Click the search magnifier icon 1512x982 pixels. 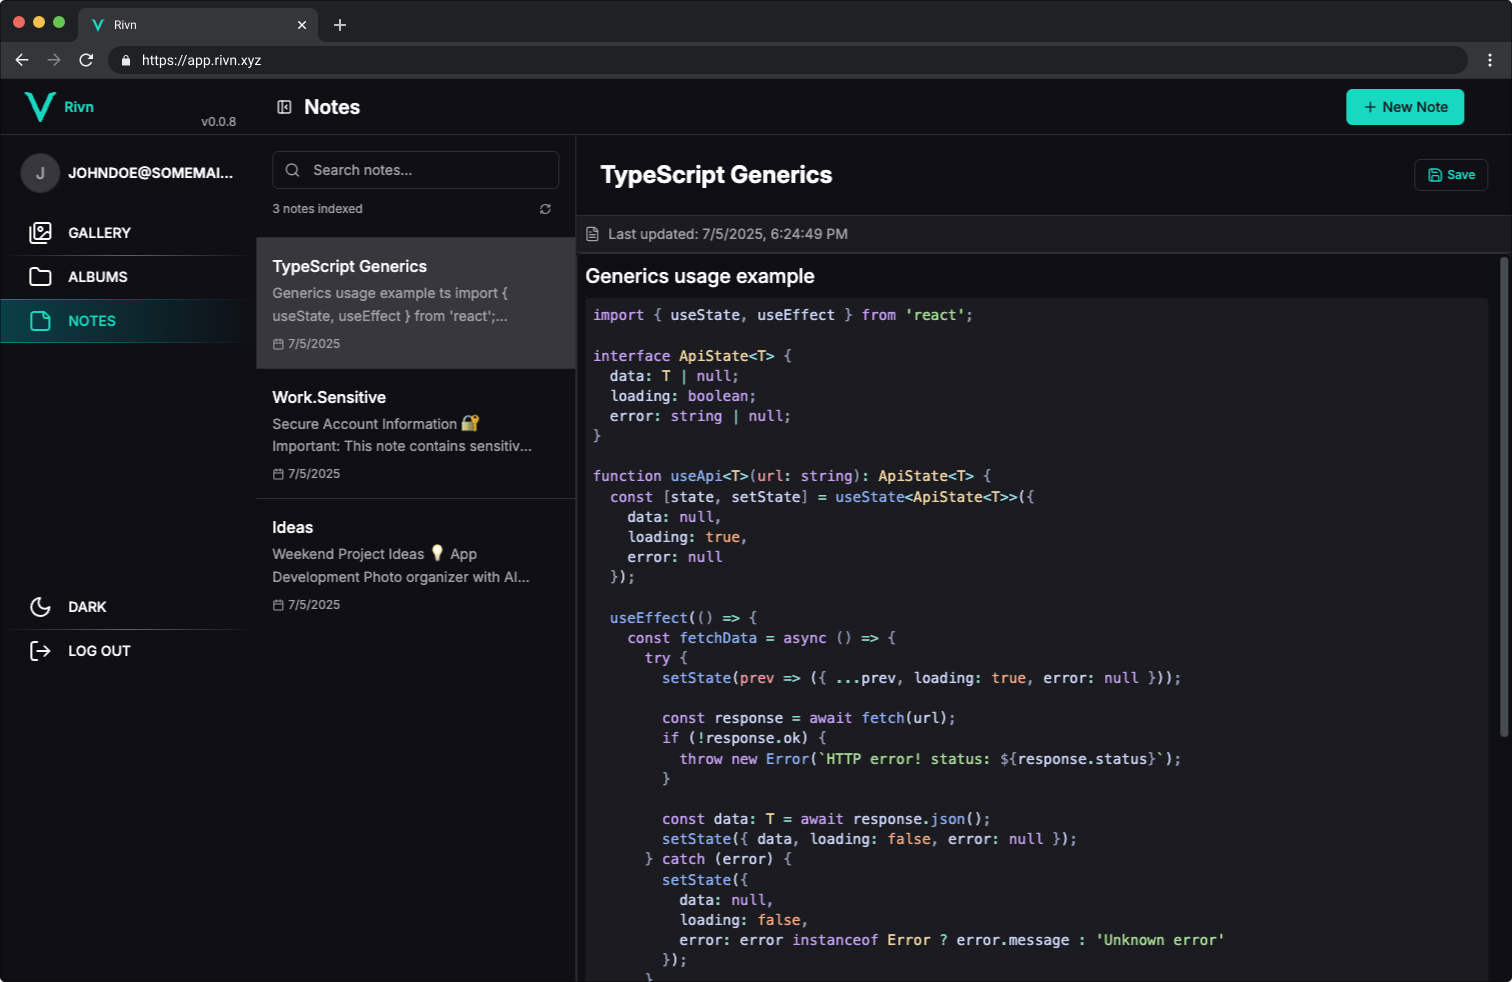[293, 170]
